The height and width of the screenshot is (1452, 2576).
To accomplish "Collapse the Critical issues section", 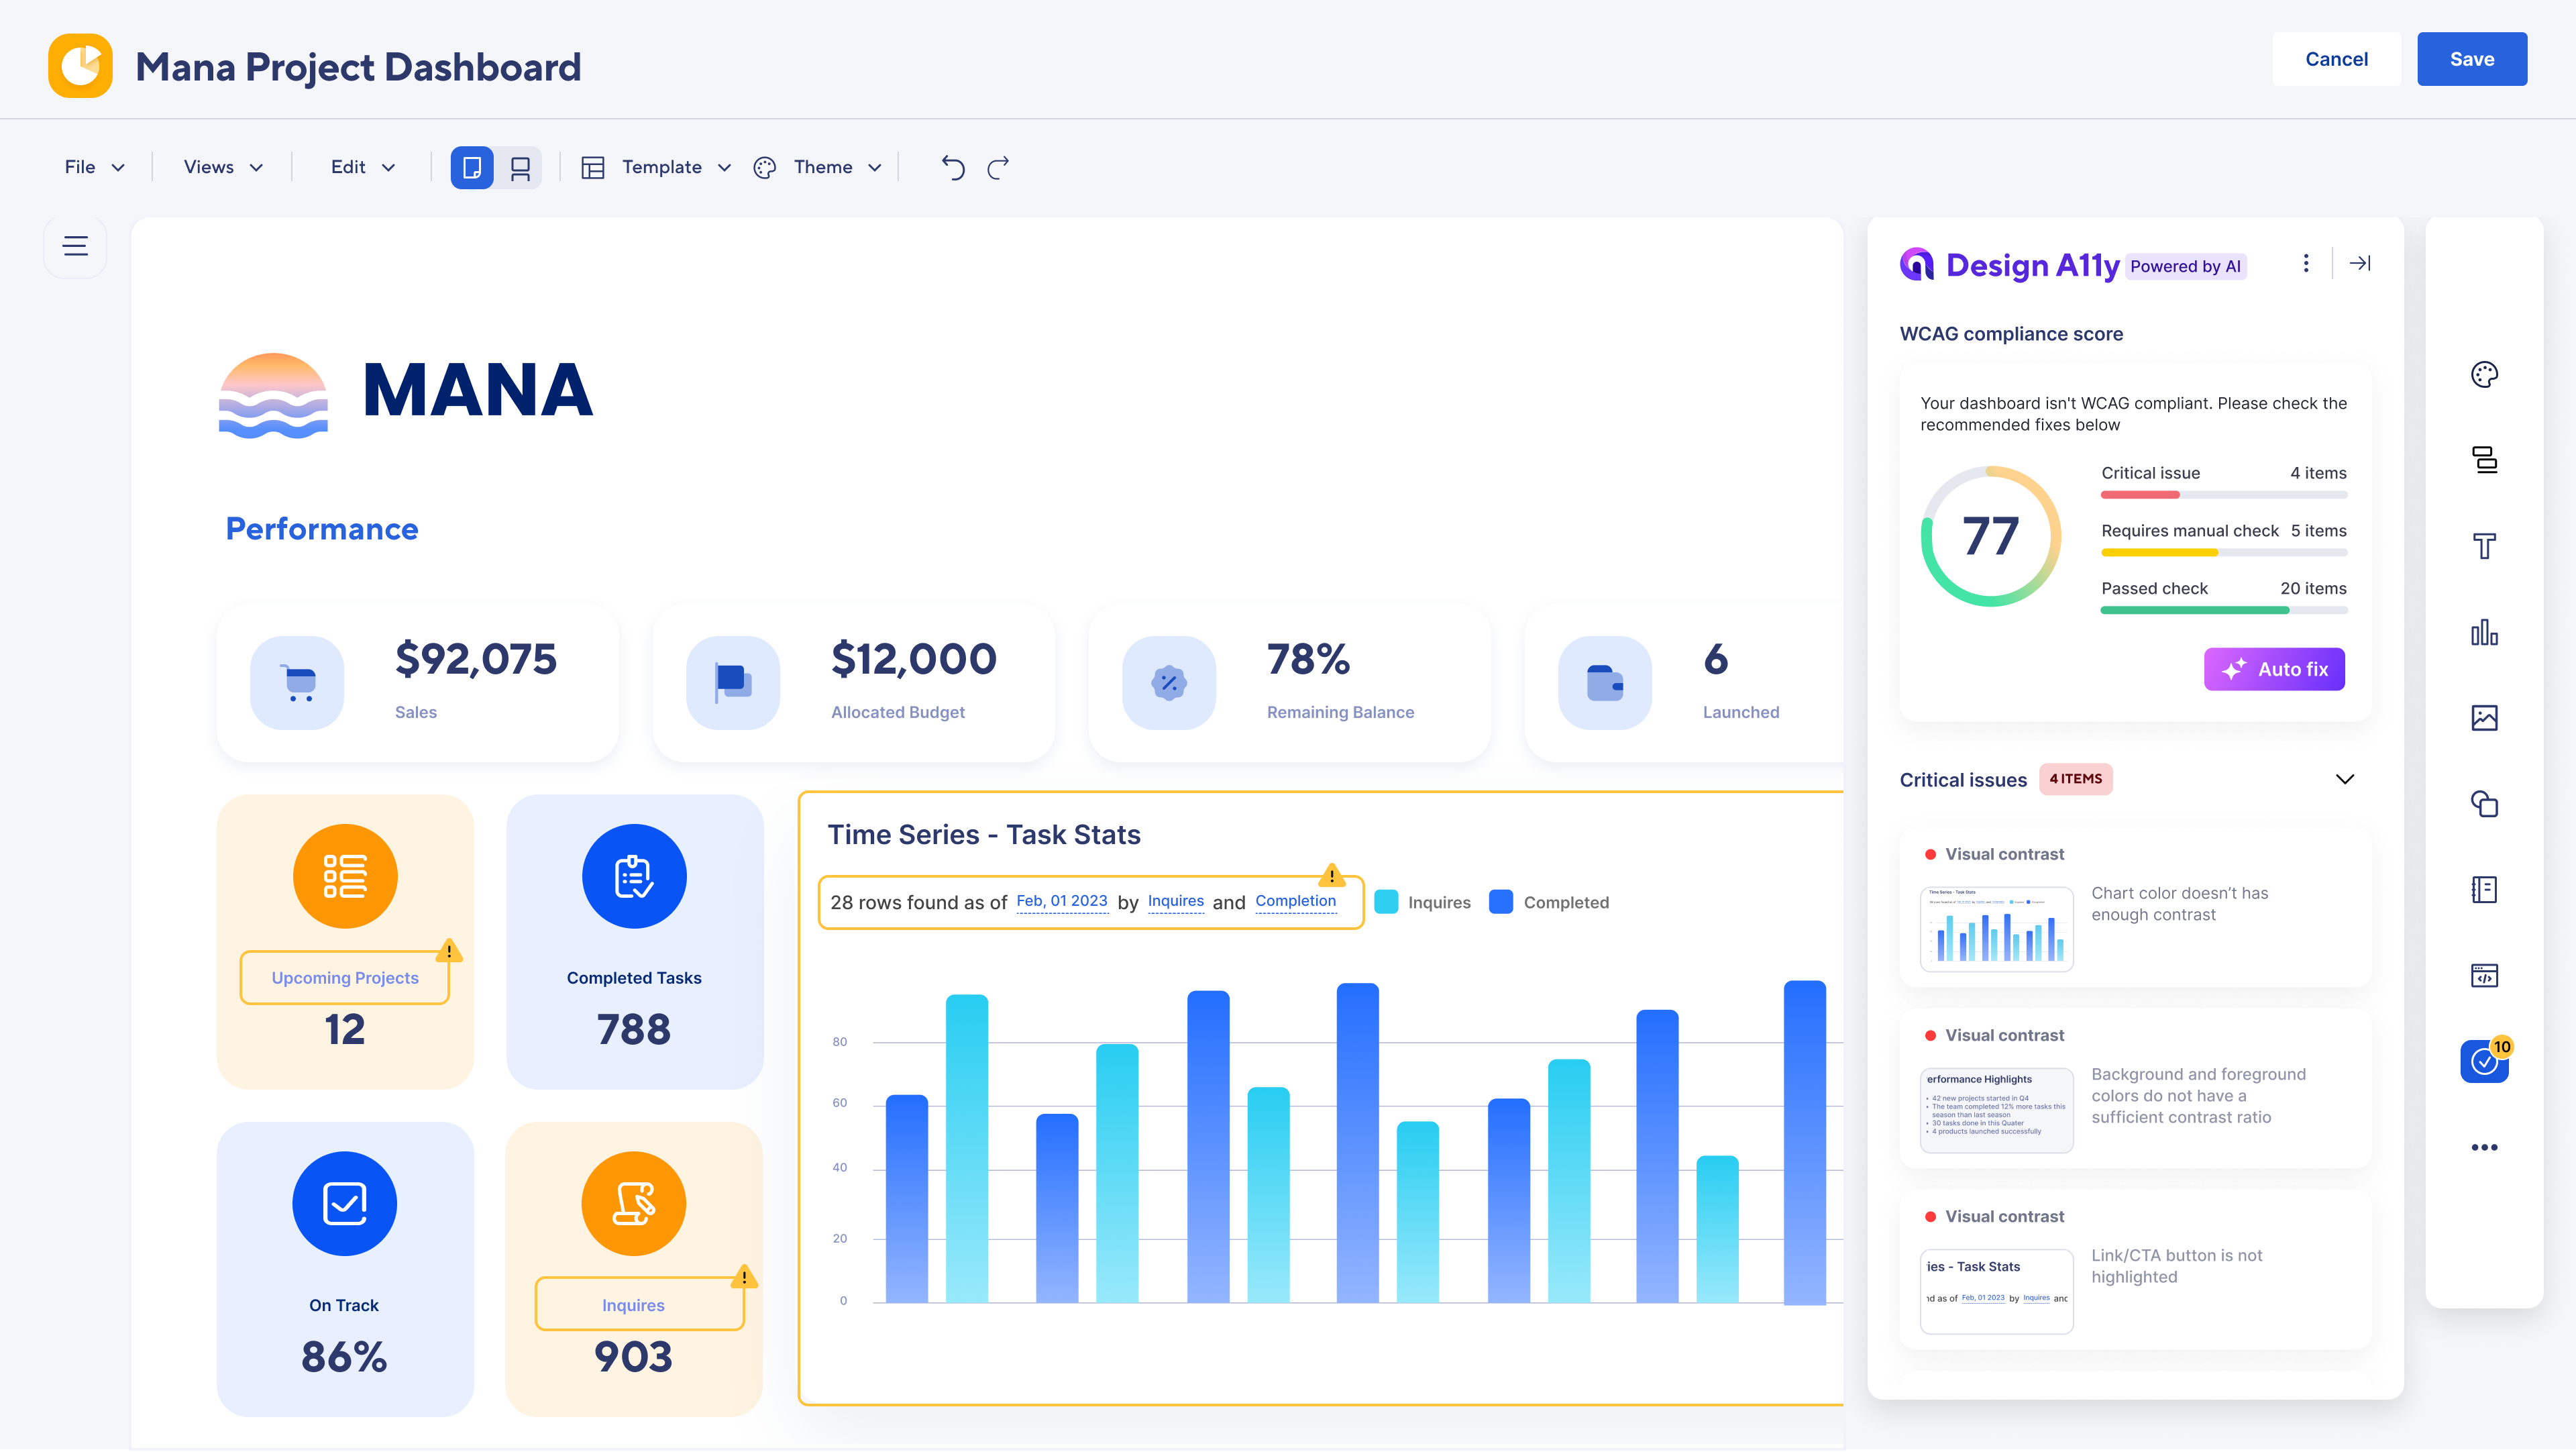I will [x=2344, y=779].
